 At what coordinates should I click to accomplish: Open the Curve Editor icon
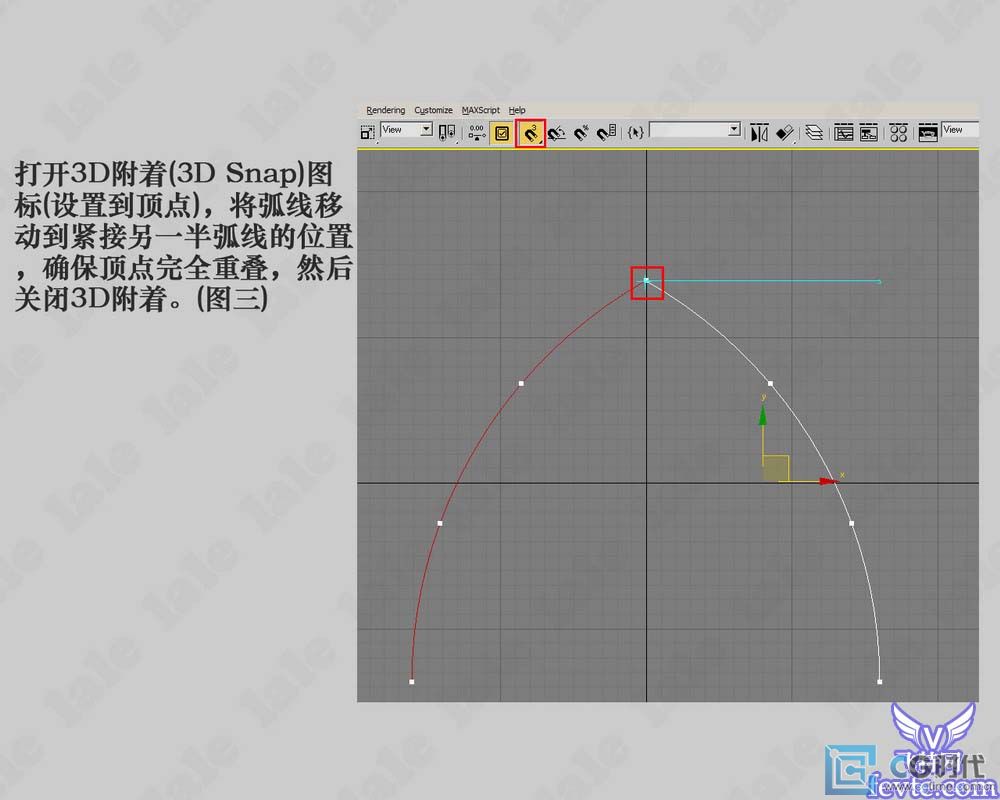(x=843, y=133)
